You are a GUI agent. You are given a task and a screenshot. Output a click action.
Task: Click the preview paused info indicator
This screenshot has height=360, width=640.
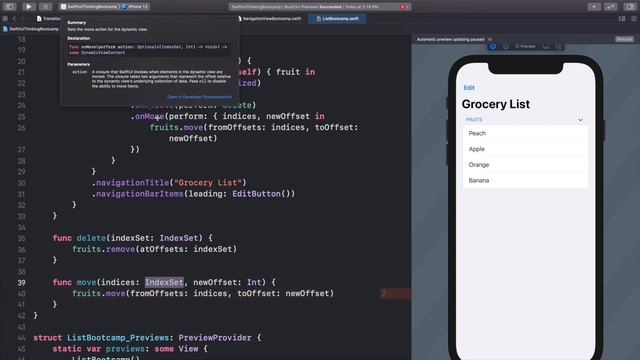(490, 39)
